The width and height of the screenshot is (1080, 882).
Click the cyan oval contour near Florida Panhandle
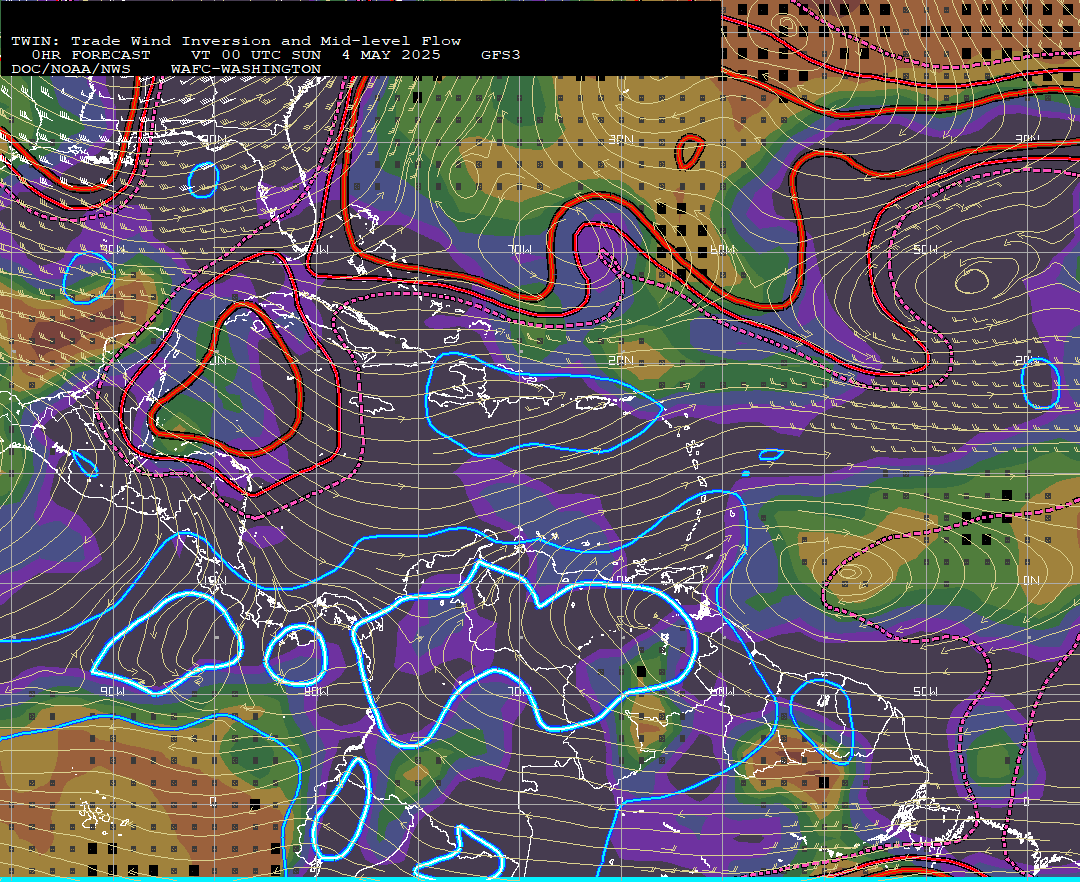[x=203, y=180]
